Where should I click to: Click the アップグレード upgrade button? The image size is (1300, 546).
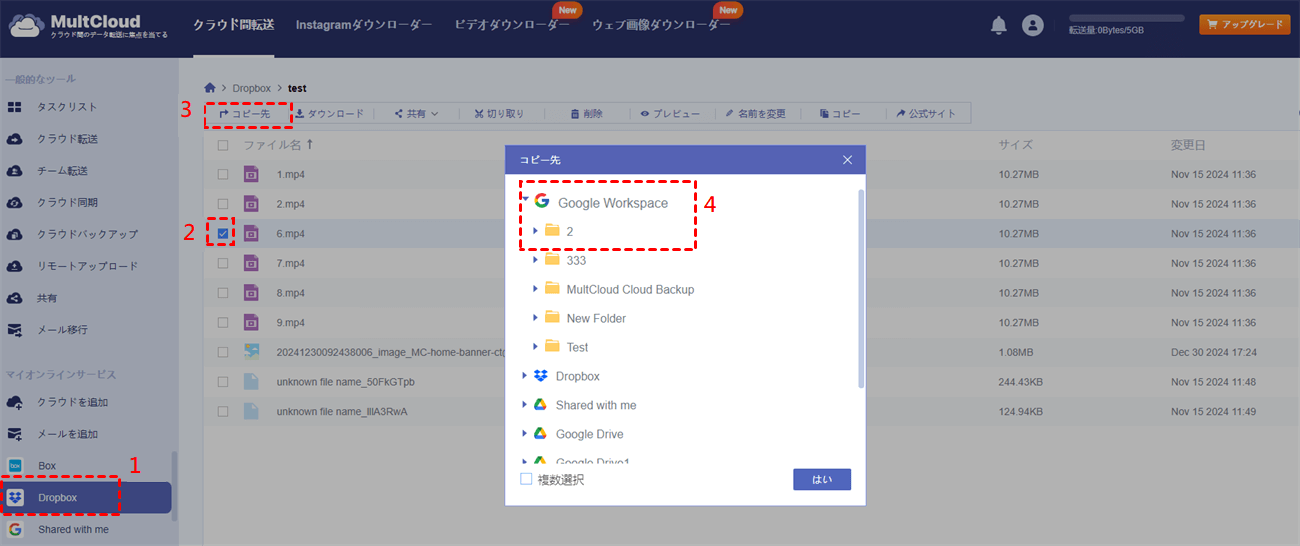tap(1245, 25)
